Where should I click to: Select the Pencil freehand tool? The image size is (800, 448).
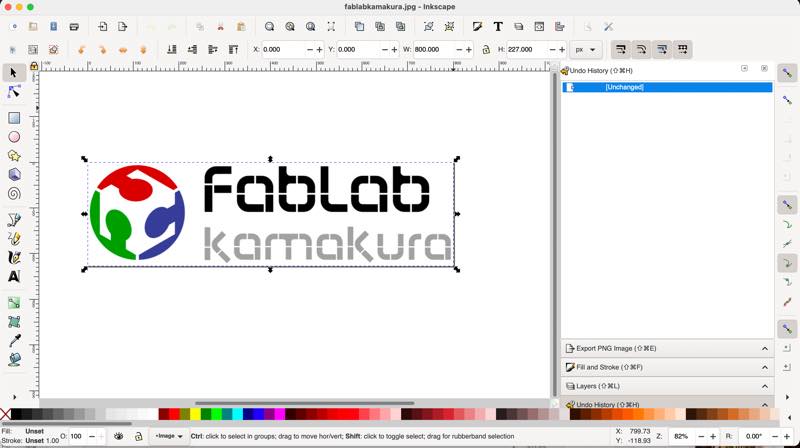(14, 238)
